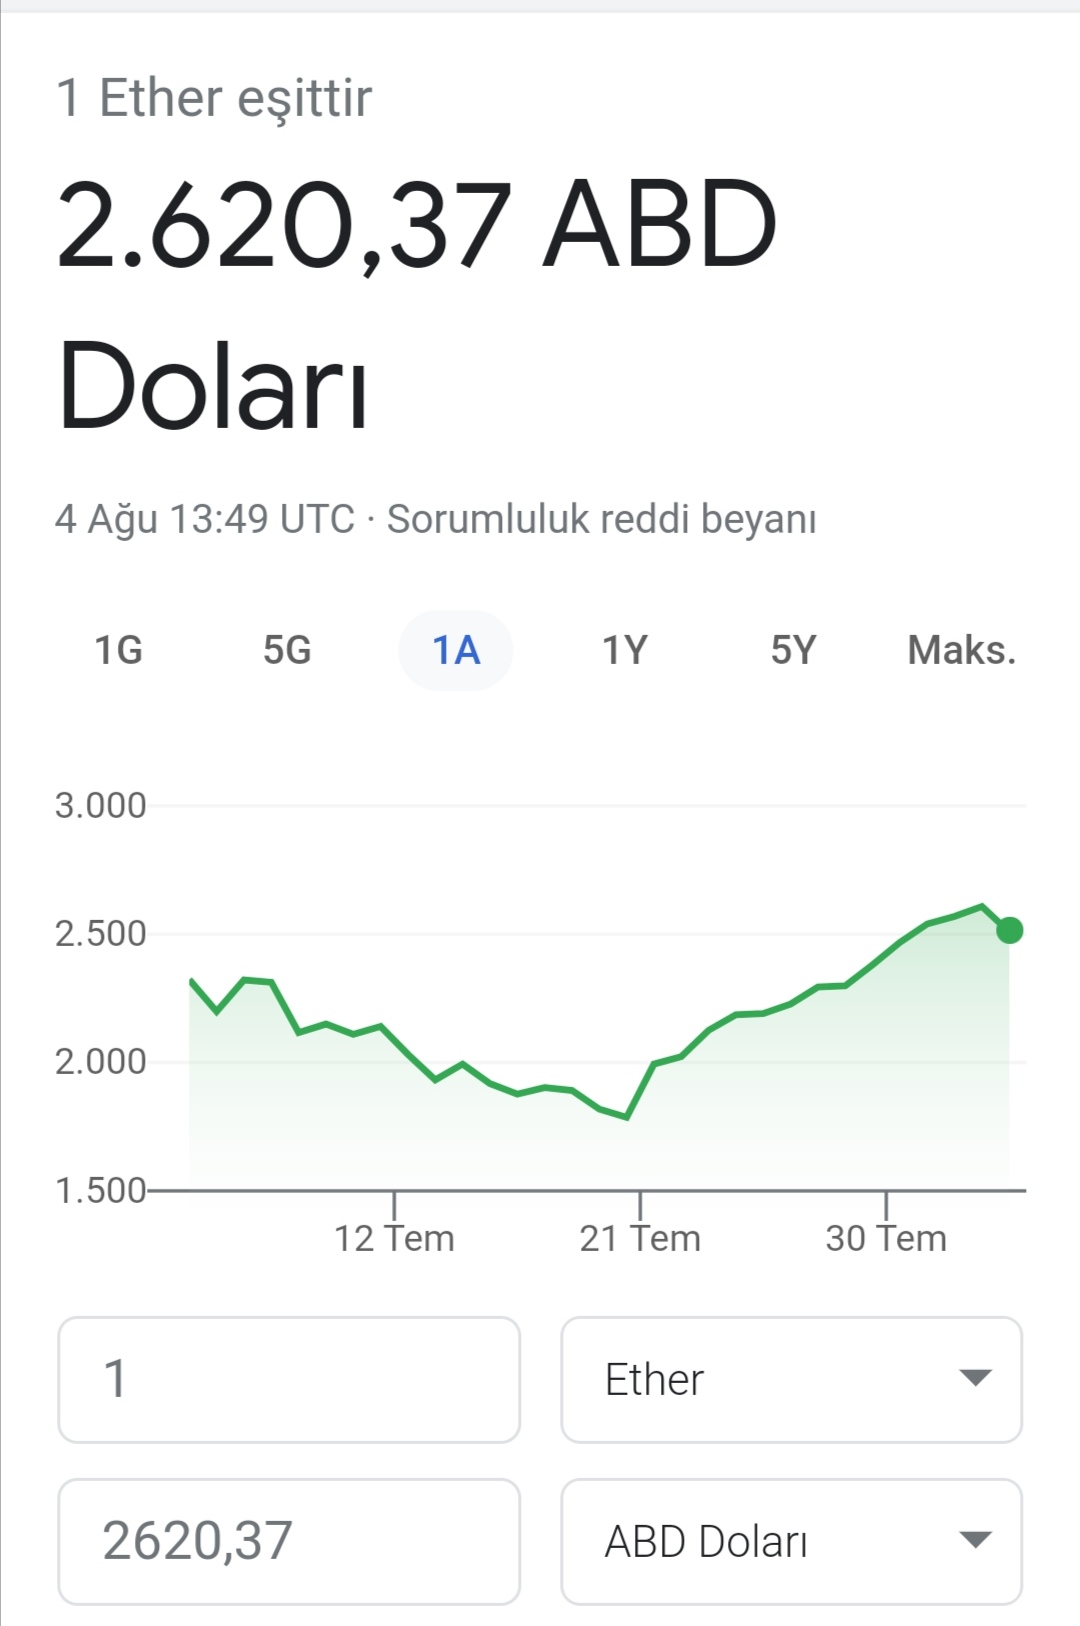The width and height of the screenshot is (1080, 1626).
Task: Focus the 2620,37 amount input field
Action: point(289,1541)
